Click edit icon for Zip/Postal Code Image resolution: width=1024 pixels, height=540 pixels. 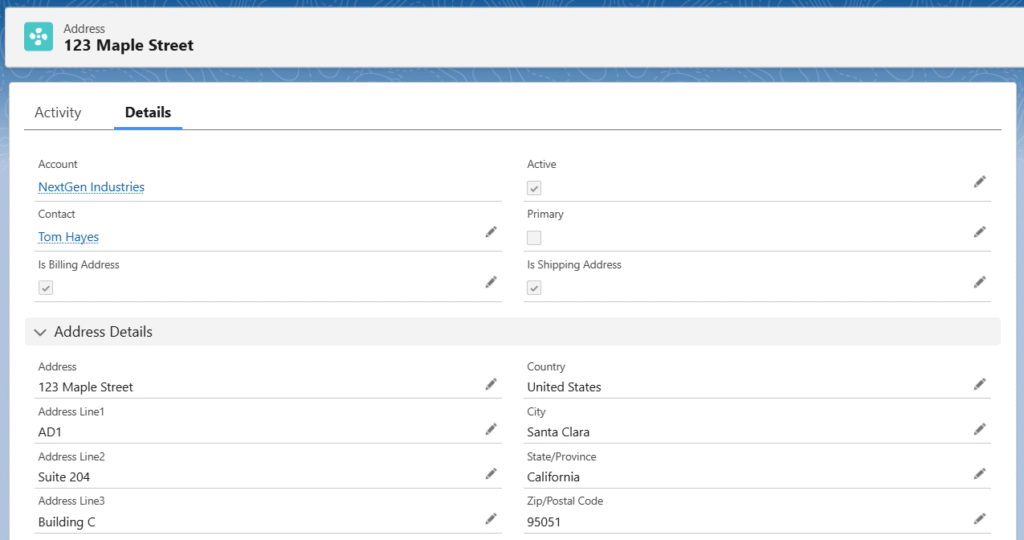(980, 518)
